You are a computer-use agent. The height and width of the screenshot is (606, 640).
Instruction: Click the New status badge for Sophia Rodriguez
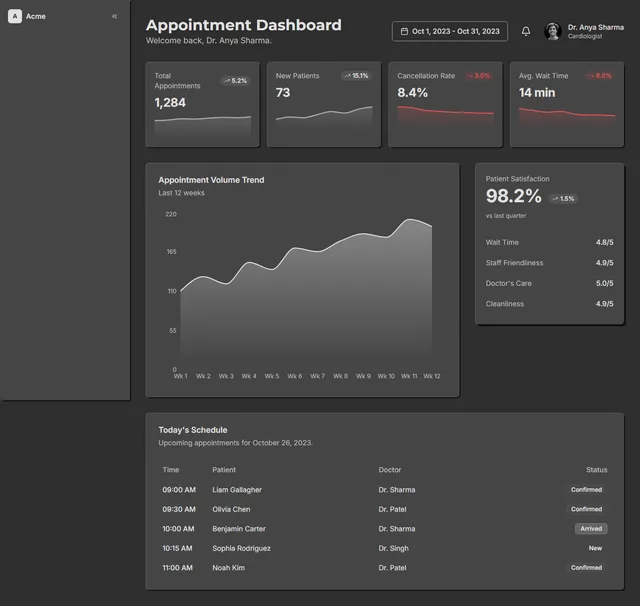point(595,548)
